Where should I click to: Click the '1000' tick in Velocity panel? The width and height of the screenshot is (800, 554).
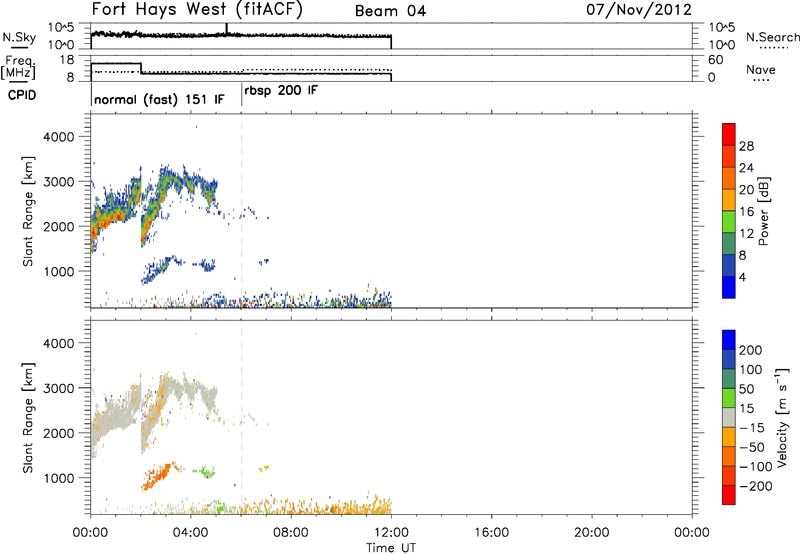59,478
